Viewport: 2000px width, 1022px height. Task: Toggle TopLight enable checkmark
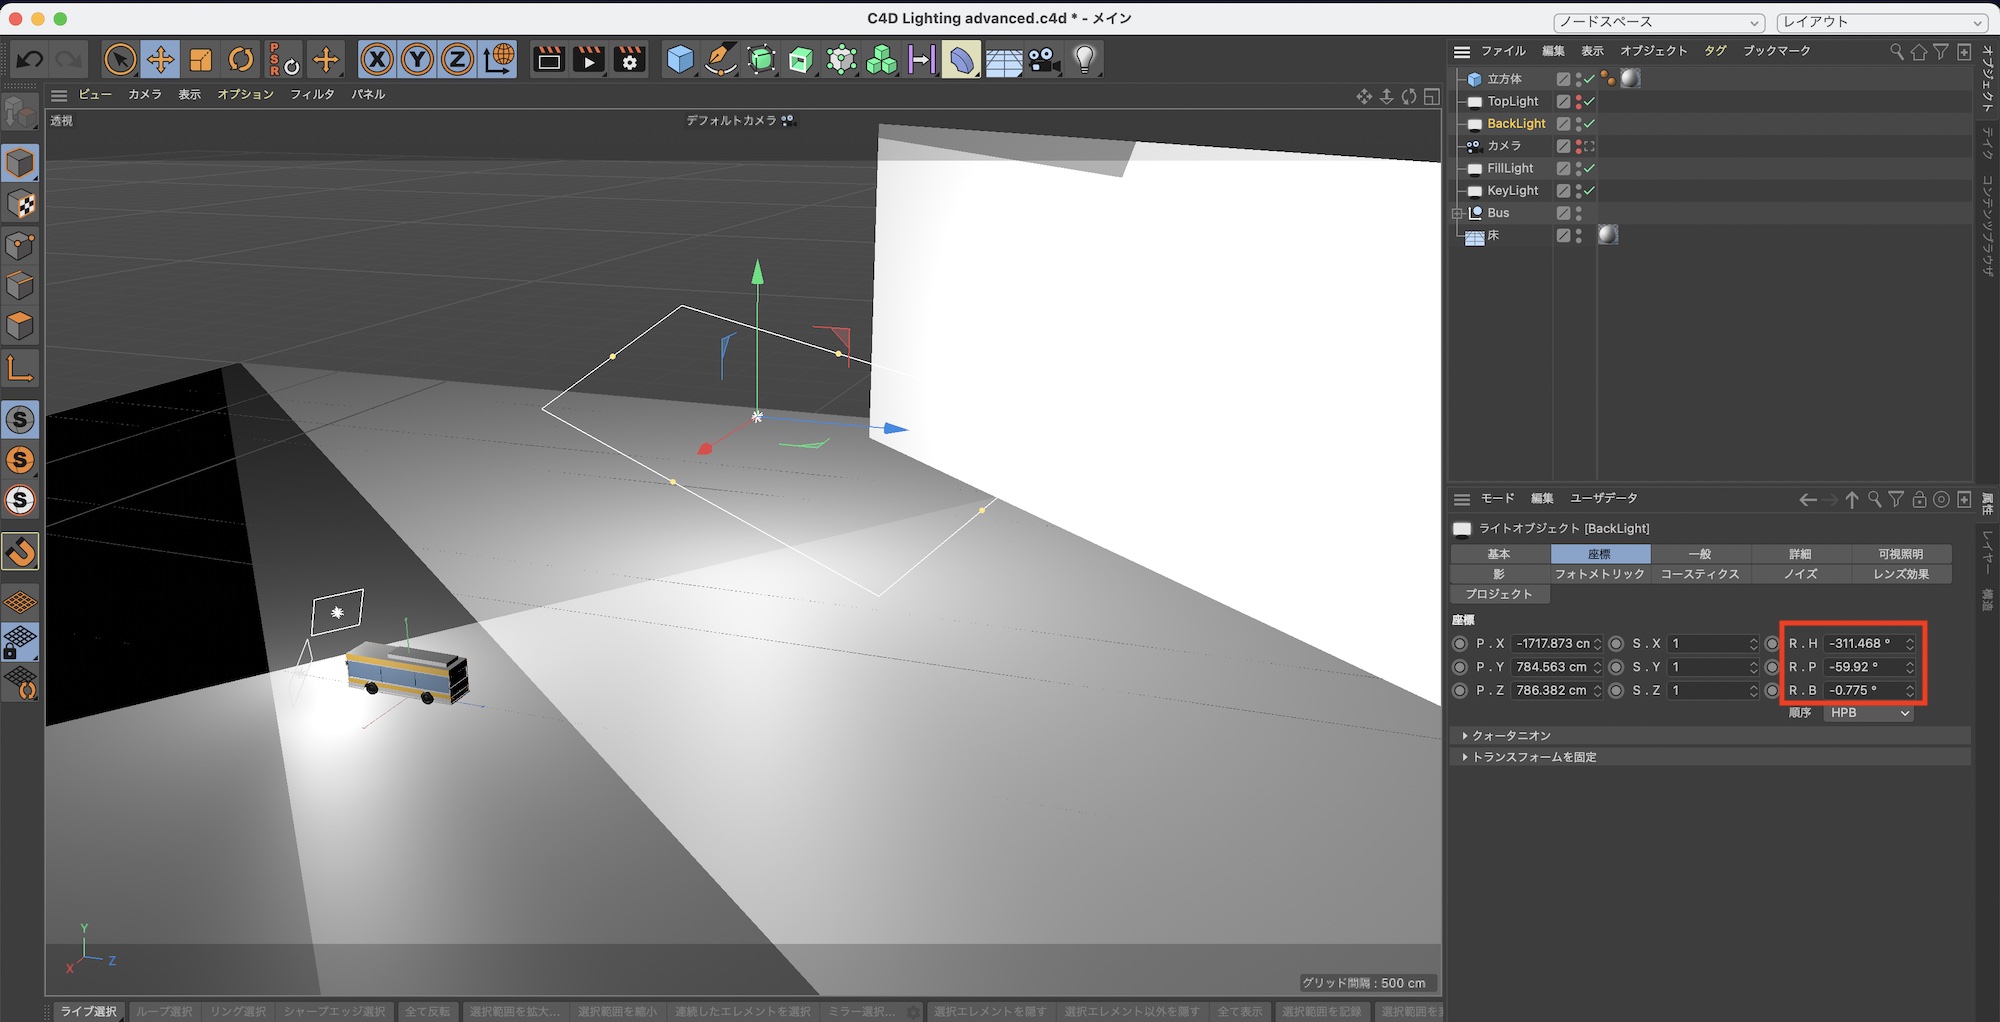pyautogui.click(x=1589, y=101)
